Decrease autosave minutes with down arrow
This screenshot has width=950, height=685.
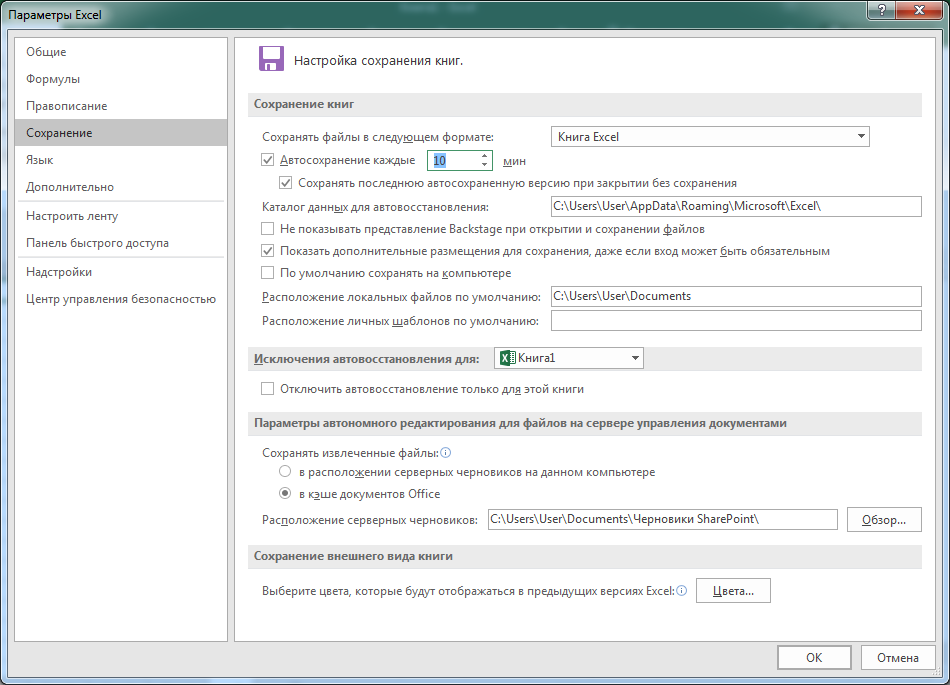pyautogui.click(x=484, y=165)
